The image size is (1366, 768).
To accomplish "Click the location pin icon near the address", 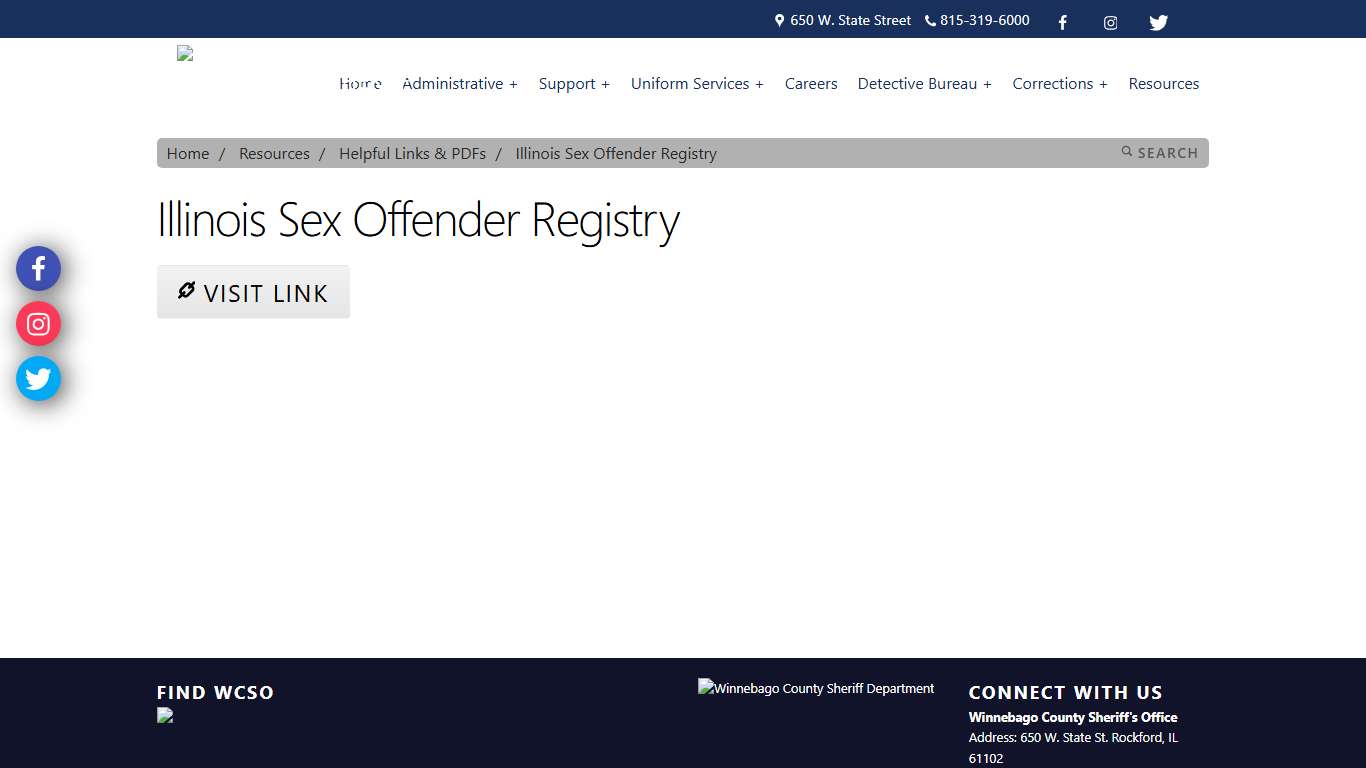I will [778, 19].
